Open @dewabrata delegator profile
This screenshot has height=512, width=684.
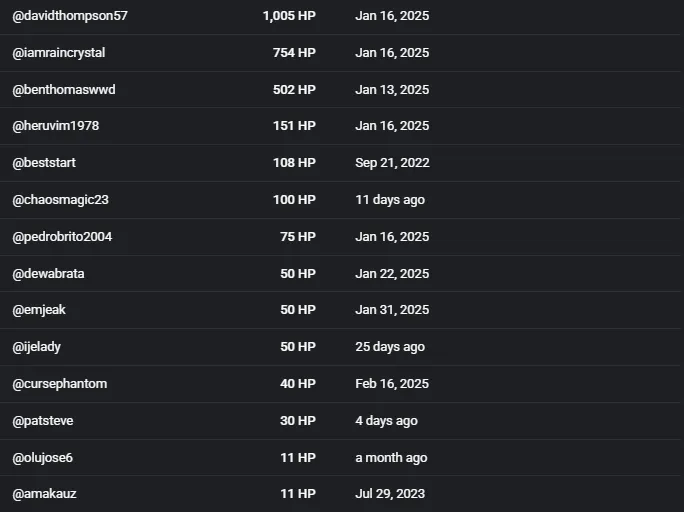[48, 274]
